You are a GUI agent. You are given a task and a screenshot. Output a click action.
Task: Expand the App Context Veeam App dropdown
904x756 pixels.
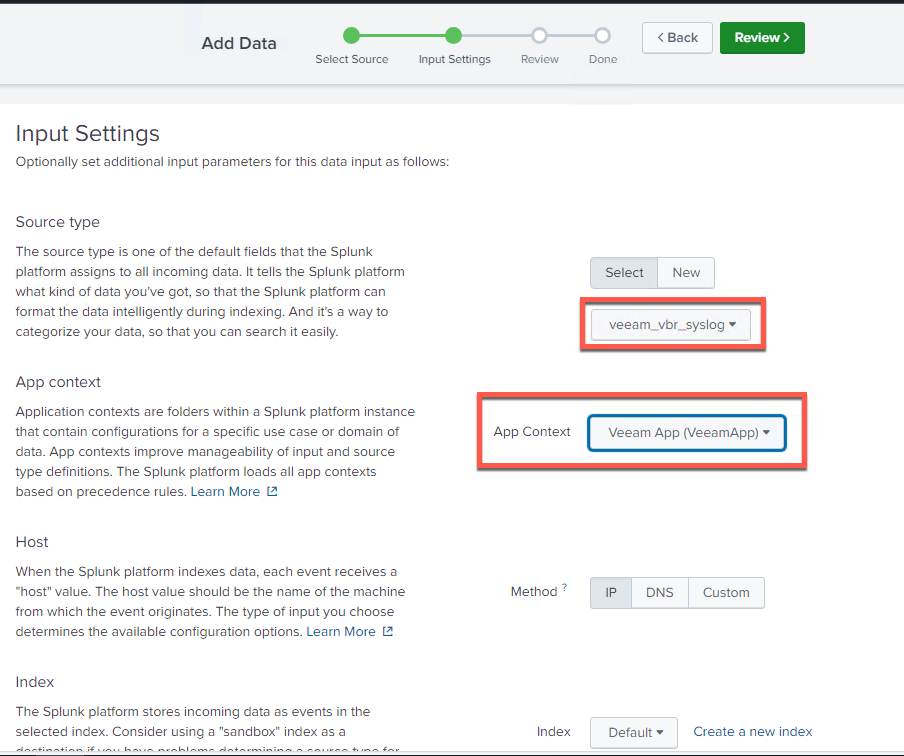click(687, 433)
